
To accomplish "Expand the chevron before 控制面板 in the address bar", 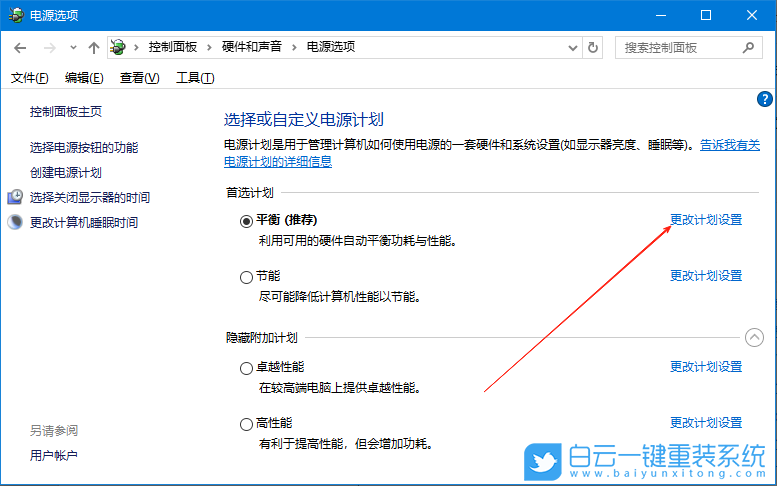I will 136,48.
